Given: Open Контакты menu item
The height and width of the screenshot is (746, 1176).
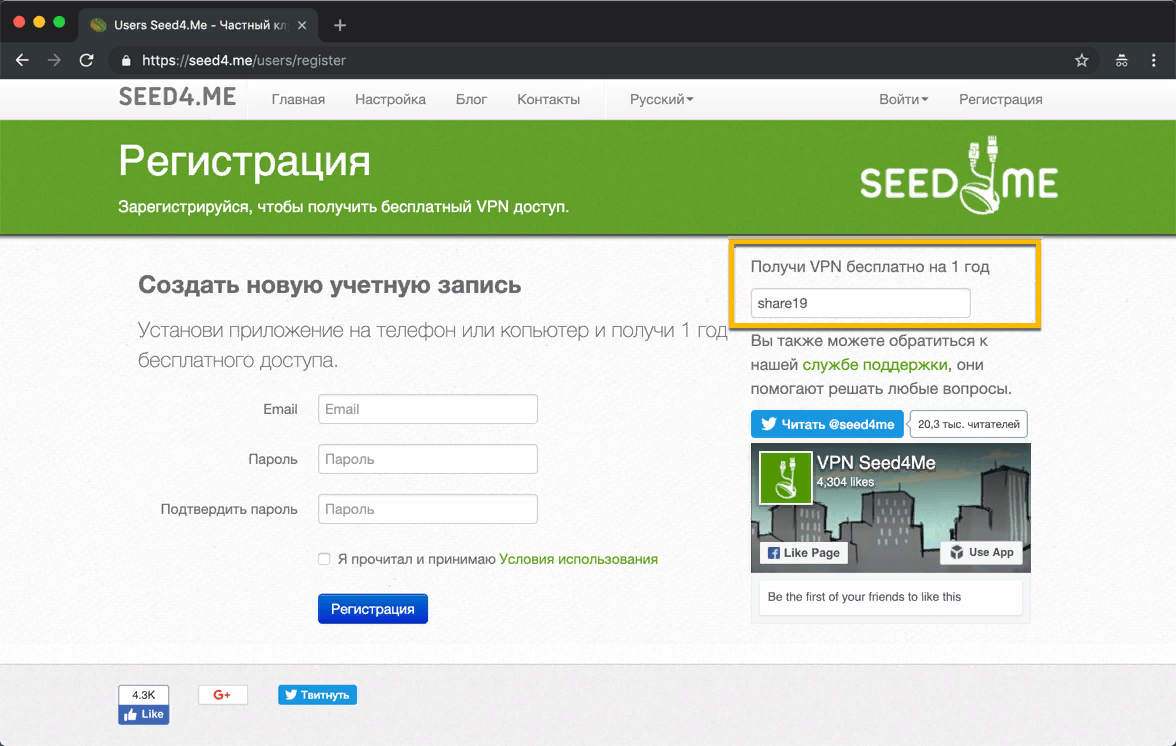Looking at the screenshot, I should coord(548,100).
